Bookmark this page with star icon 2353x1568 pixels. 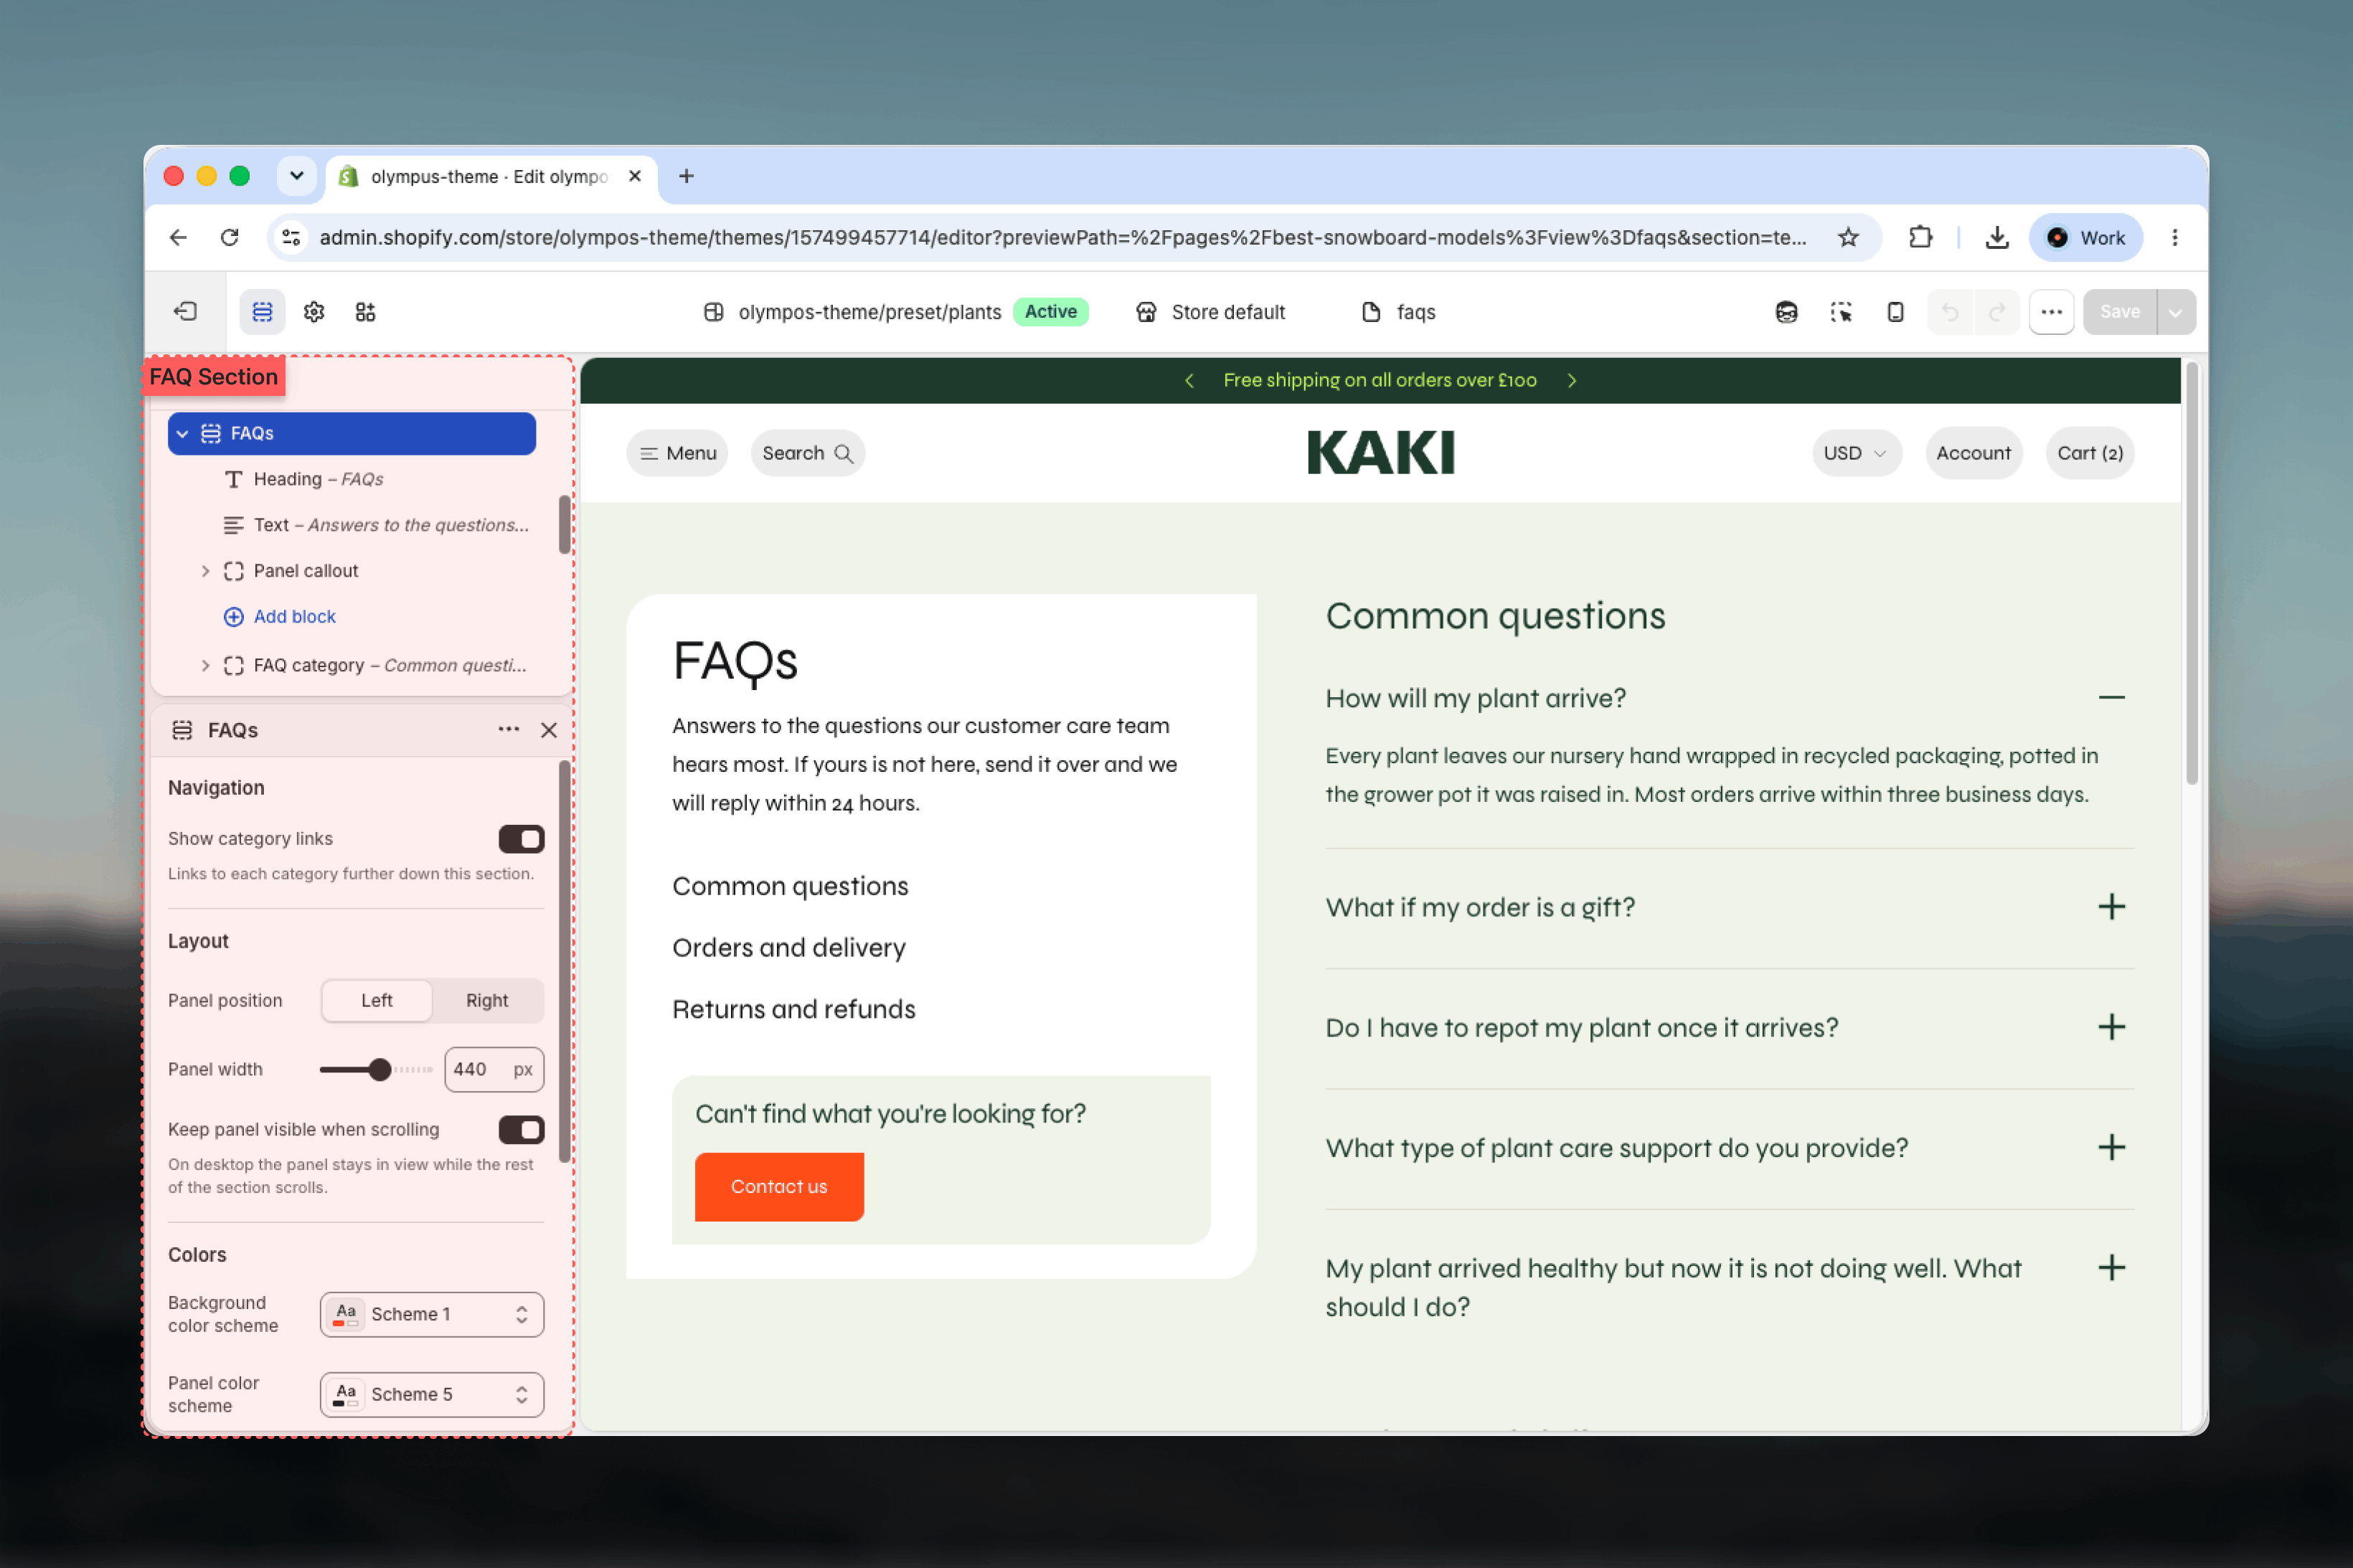coord(1848,238)
